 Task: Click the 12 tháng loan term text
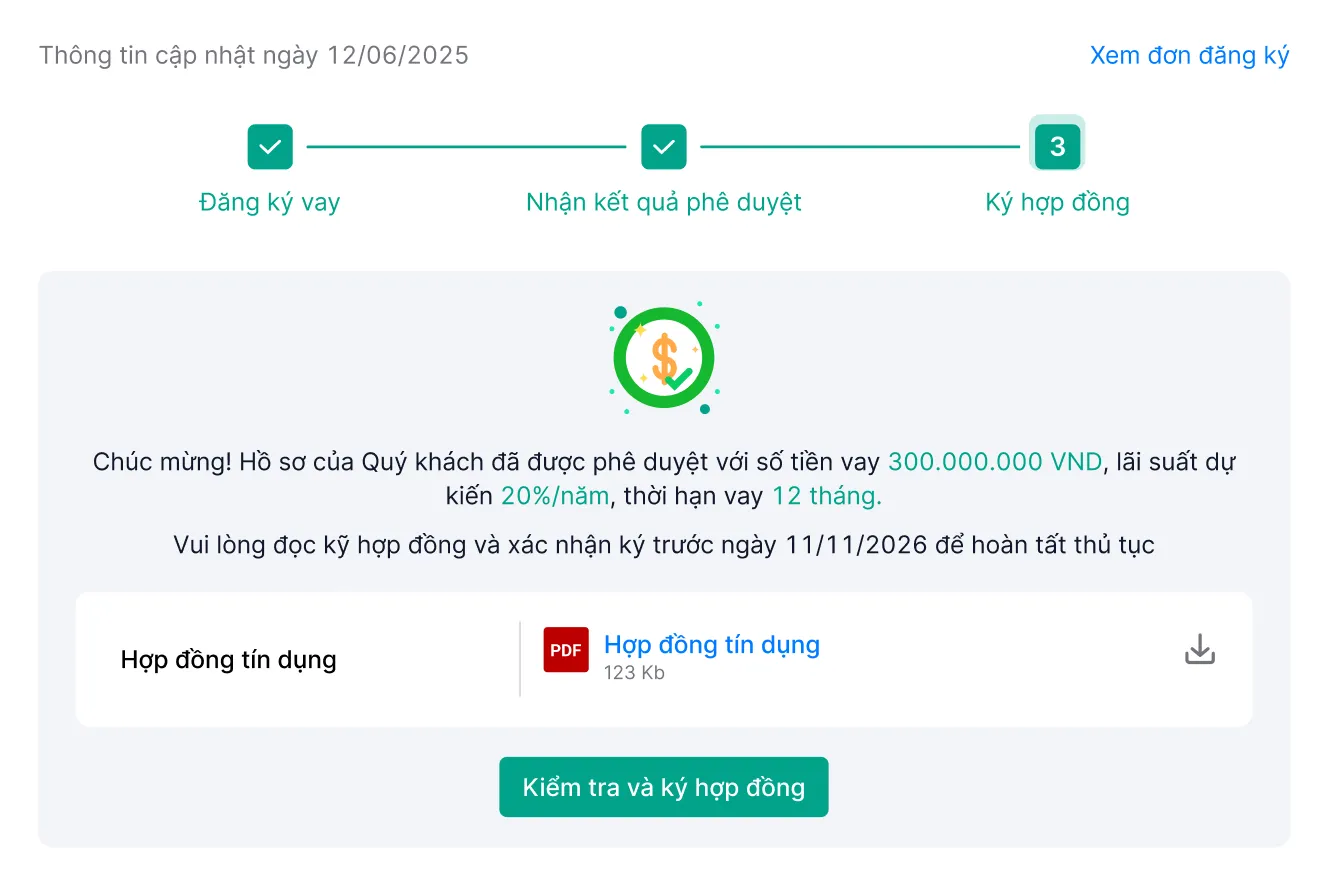[826, 496]
